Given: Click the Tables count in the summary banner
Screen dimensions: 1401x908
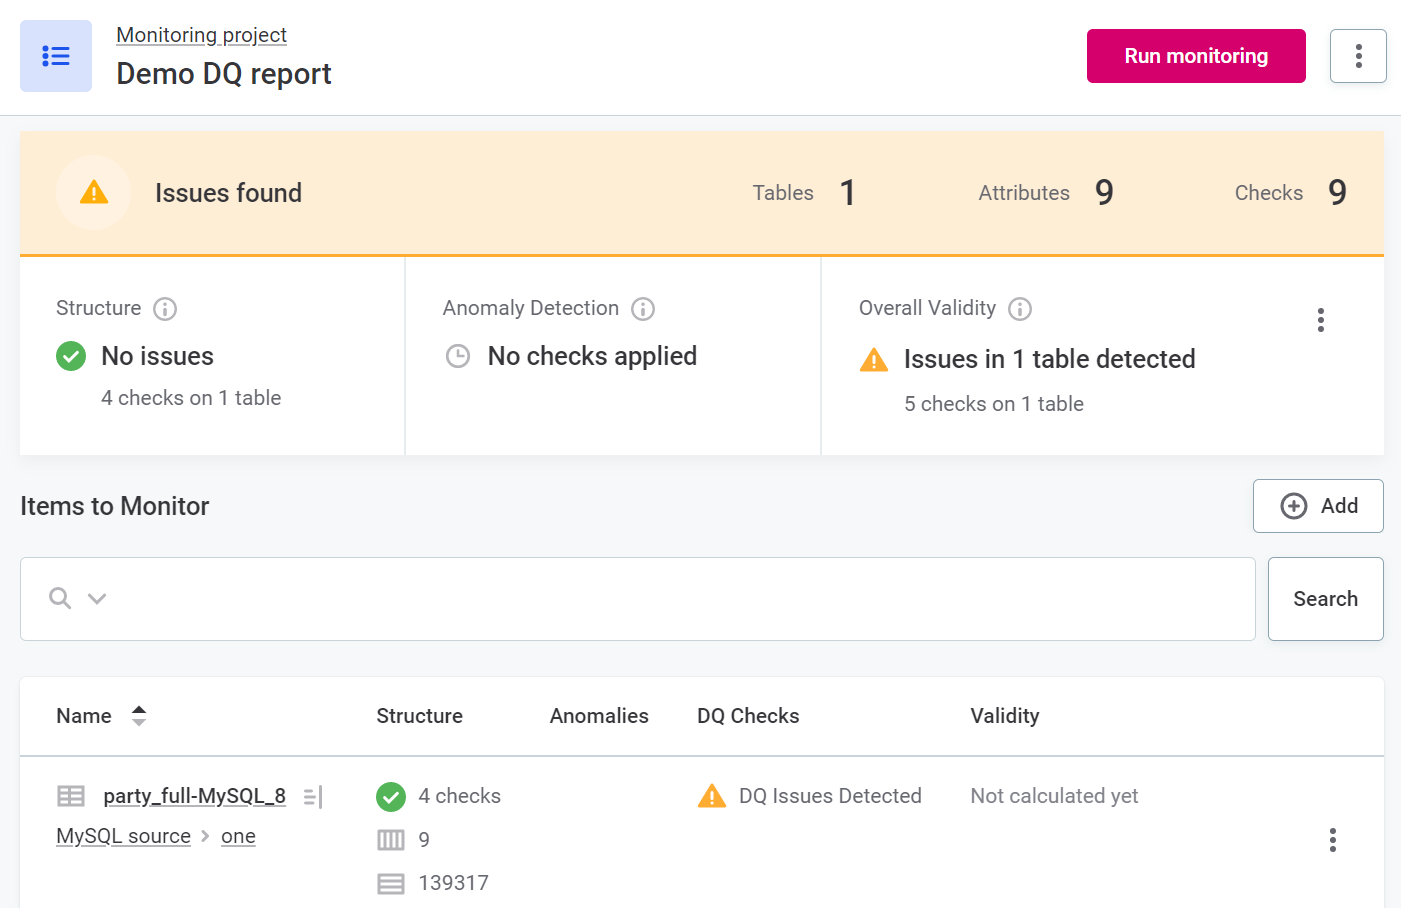Looking at the screenshot, I should (x=848, y=192).
